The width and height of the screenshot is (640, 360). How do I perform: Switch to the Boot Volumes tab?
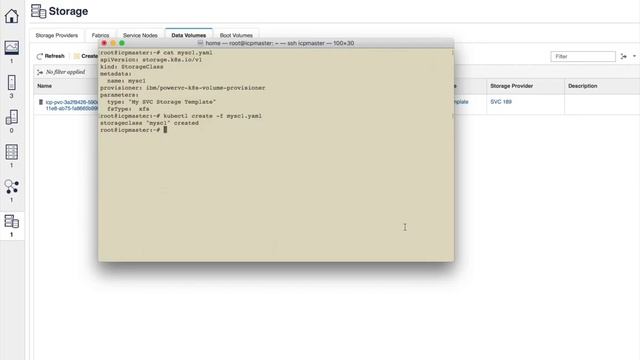[x=236, y=36]
